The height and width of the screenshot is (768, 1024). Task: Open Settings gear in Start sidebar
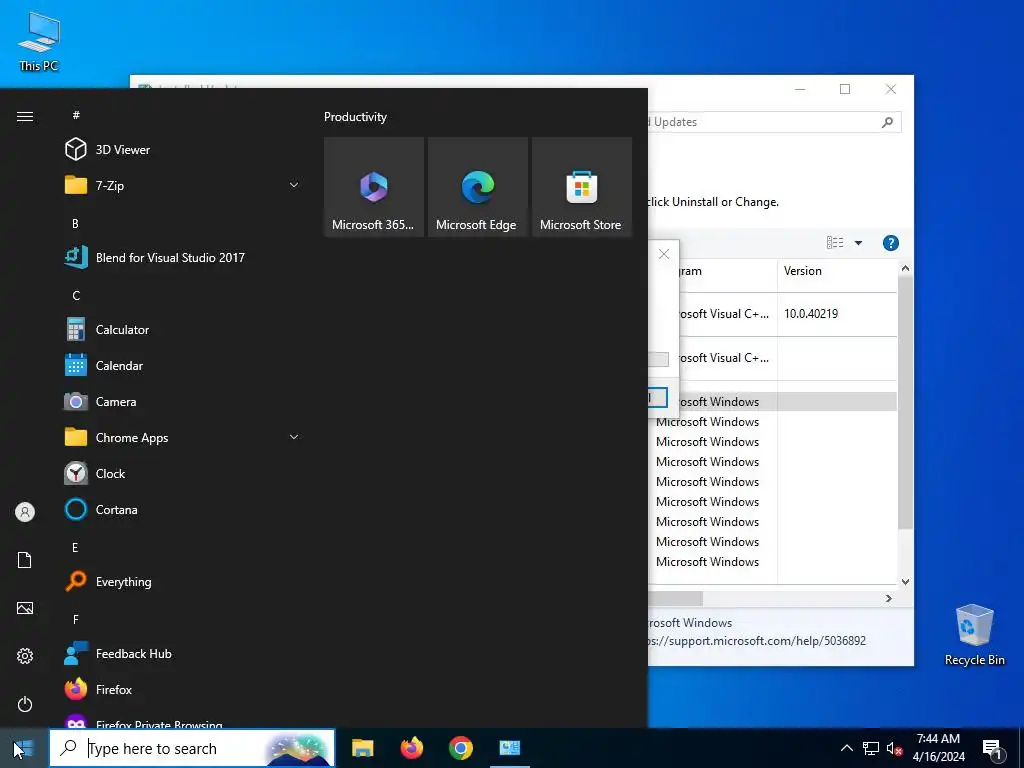tap(25, 656)
